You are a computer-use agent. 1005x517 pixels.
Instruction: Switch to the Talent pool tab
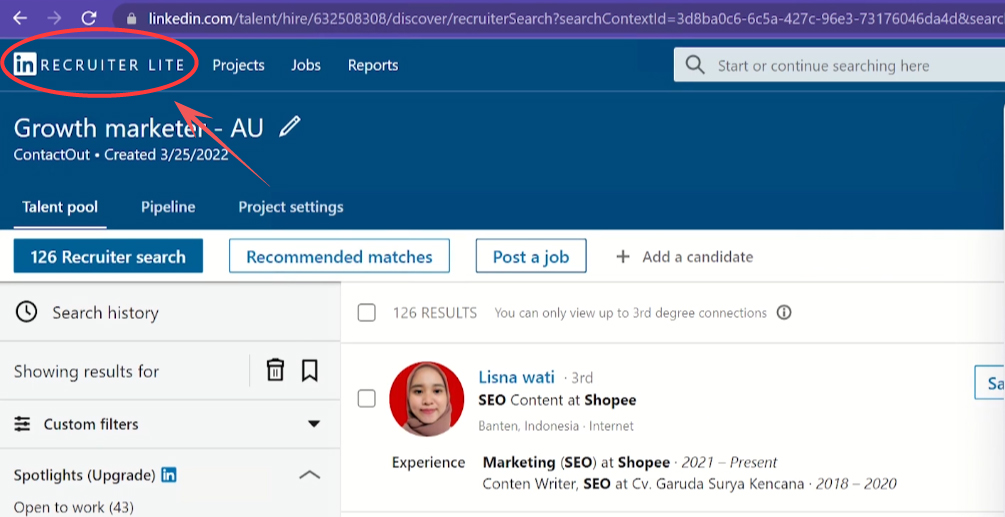coord(60,207)
